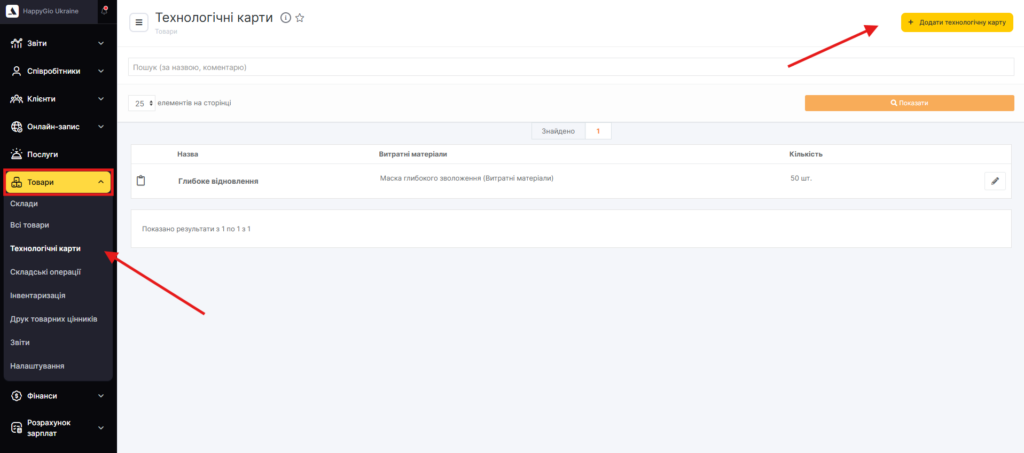This screenshot has height=453, width=1024.
Task: Click the orange Показати button
Action: [x=909, y=103]
